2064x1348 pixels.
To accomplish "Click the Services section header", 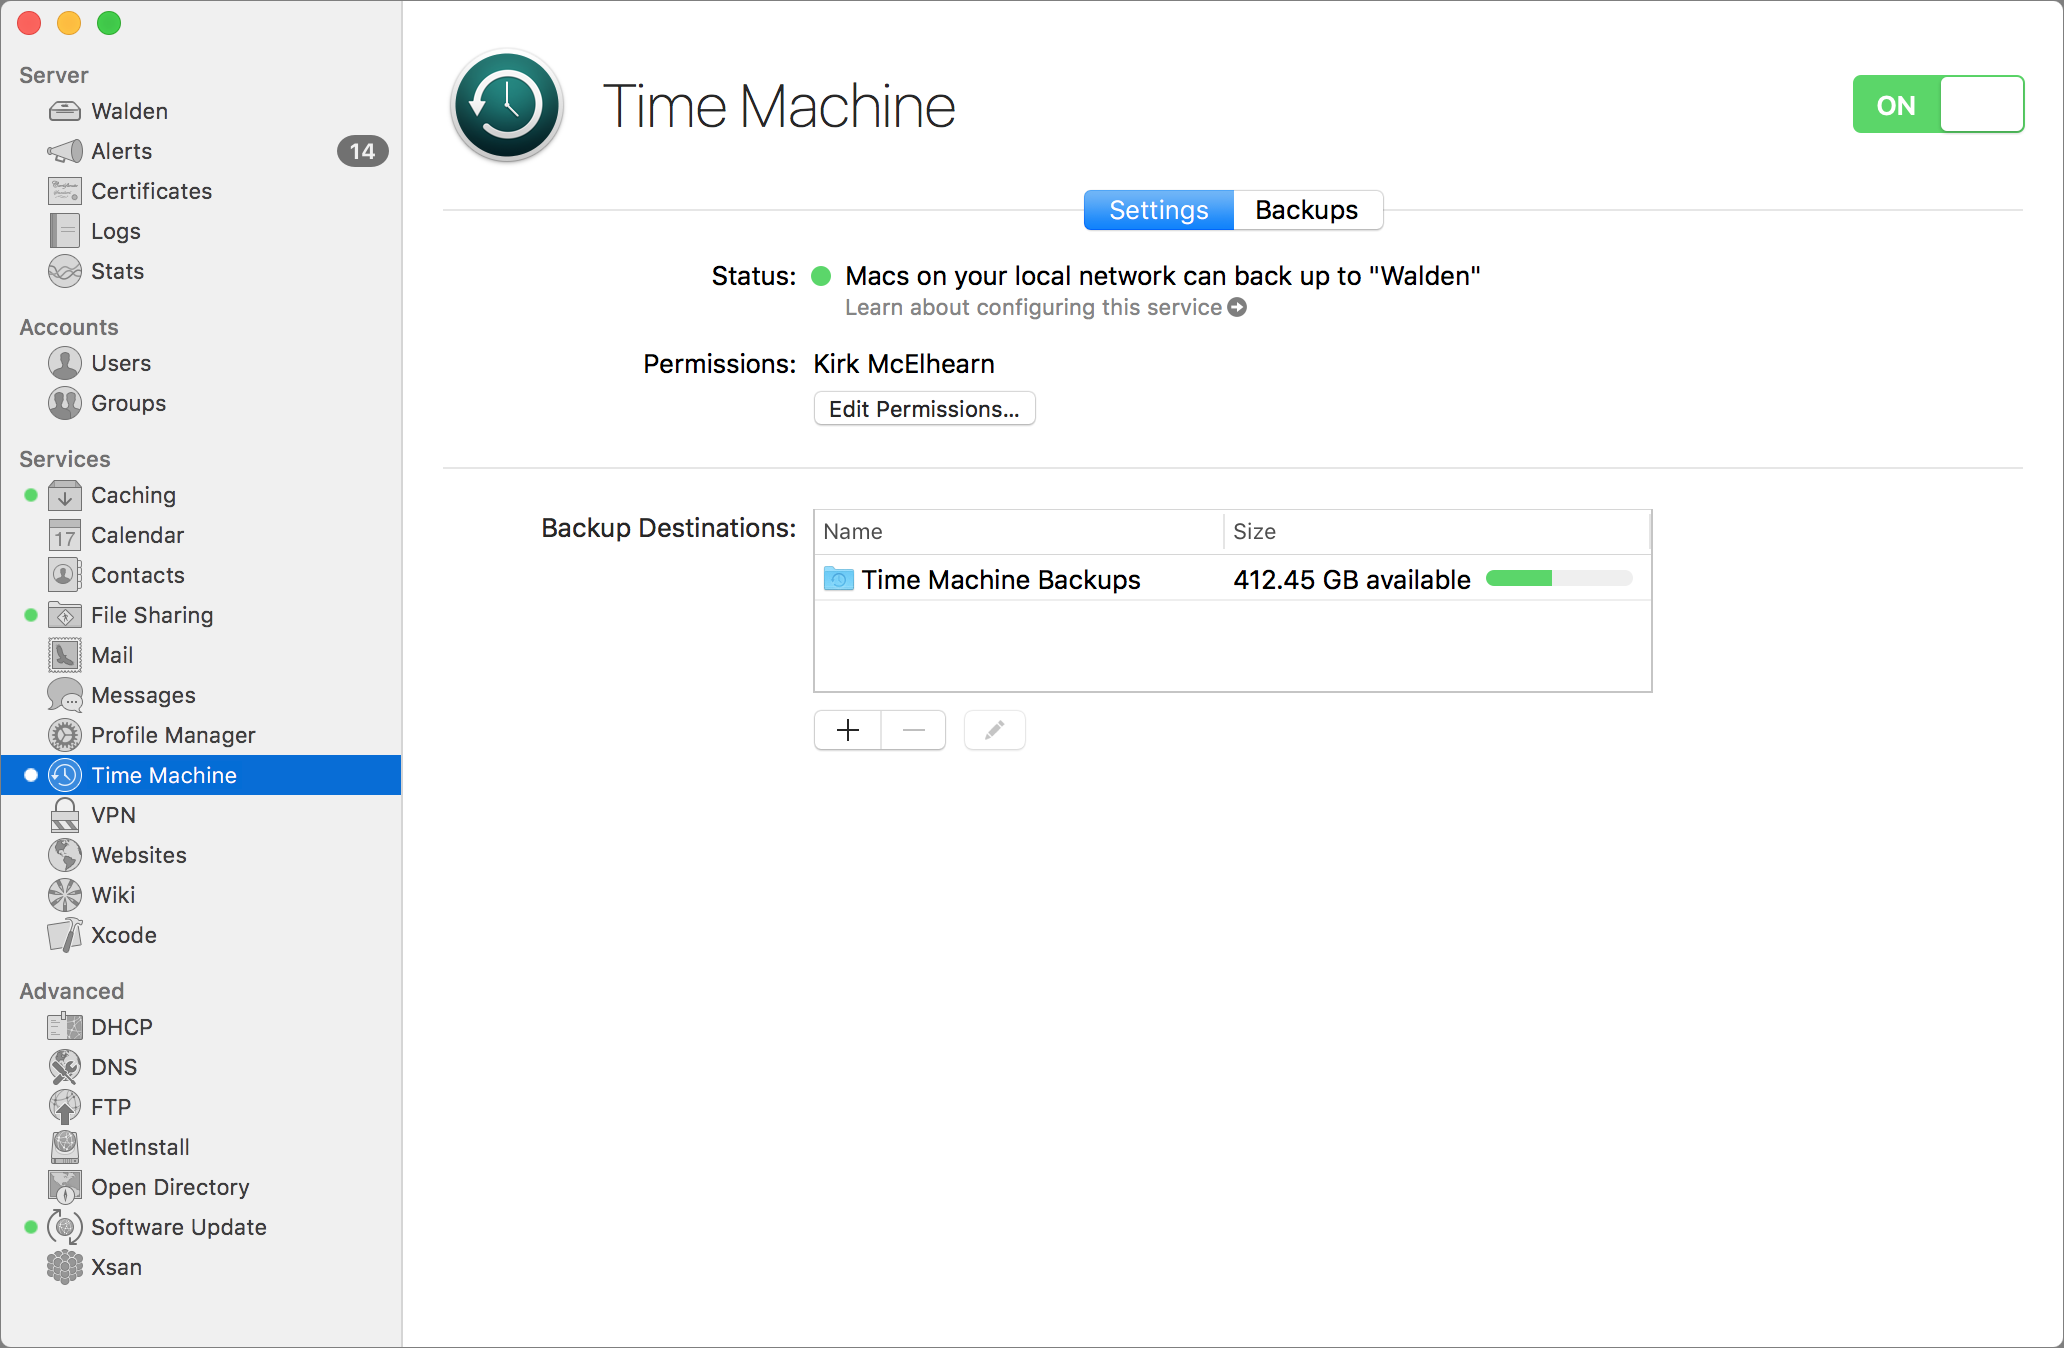I will click(65, 459).
